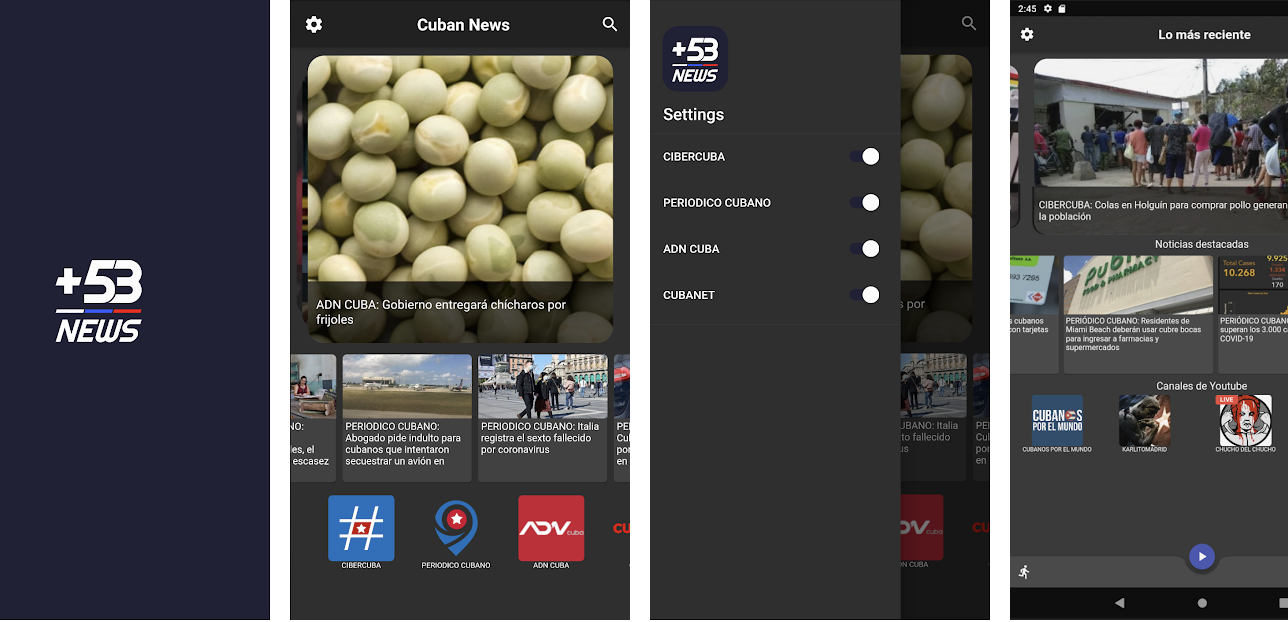Open settings gear on Cuban News screen

(x=314, y=25)
